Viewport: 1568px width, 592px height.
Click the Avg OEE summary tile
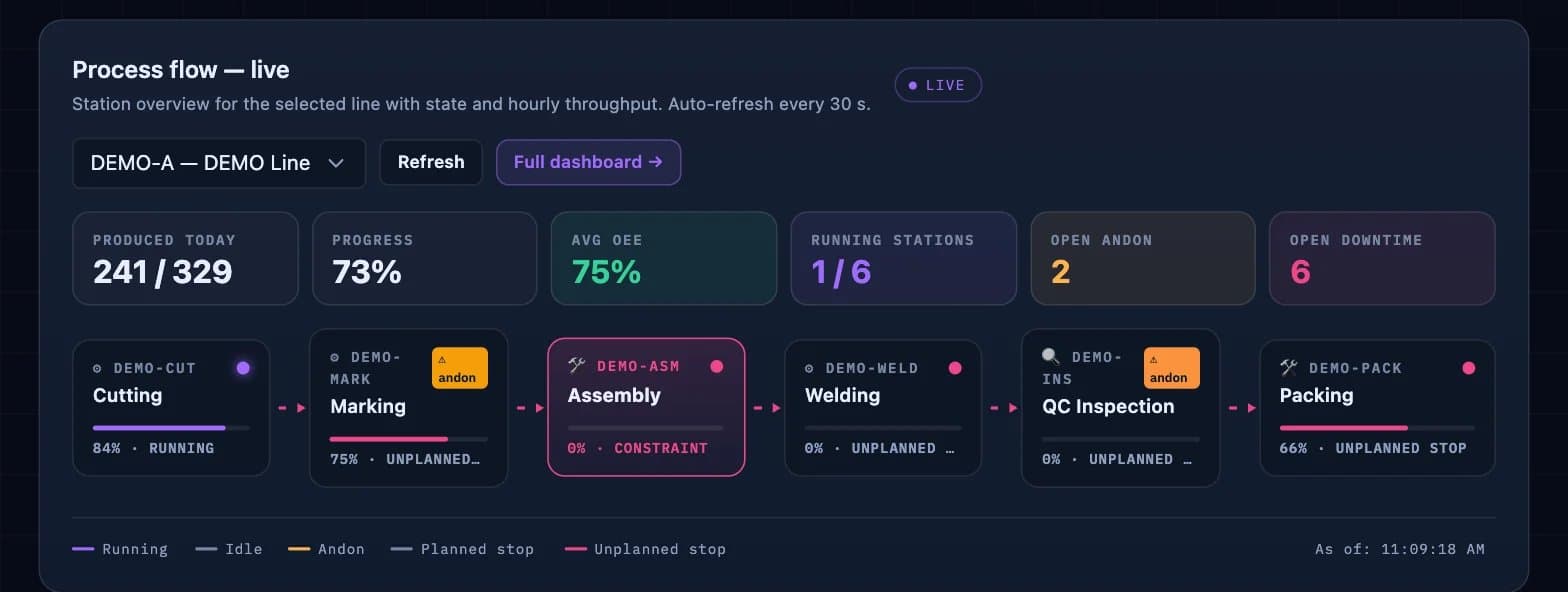(x=664, y=258)
